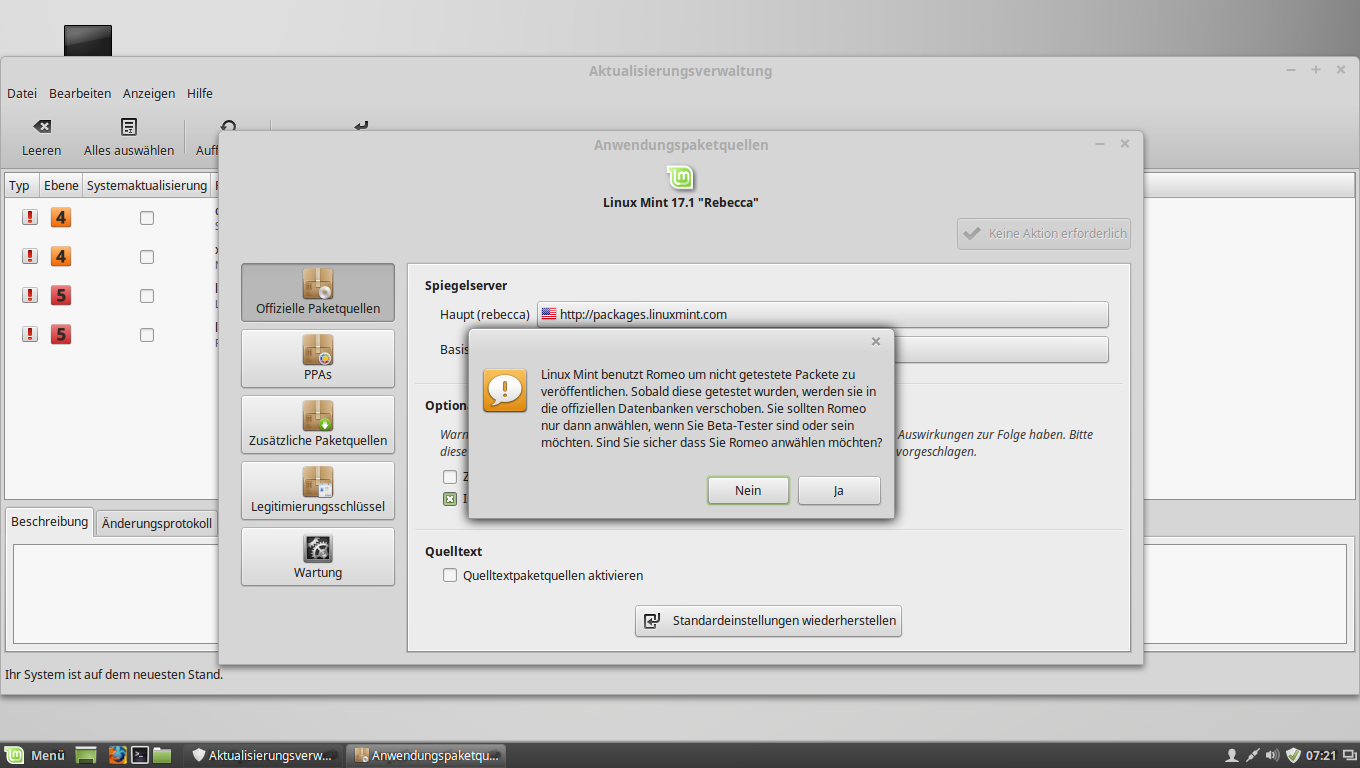This screenshot has height=768, width=1360.
Task: Click the Aktualisierungsverwaltung window title
Action: (680, 71)
